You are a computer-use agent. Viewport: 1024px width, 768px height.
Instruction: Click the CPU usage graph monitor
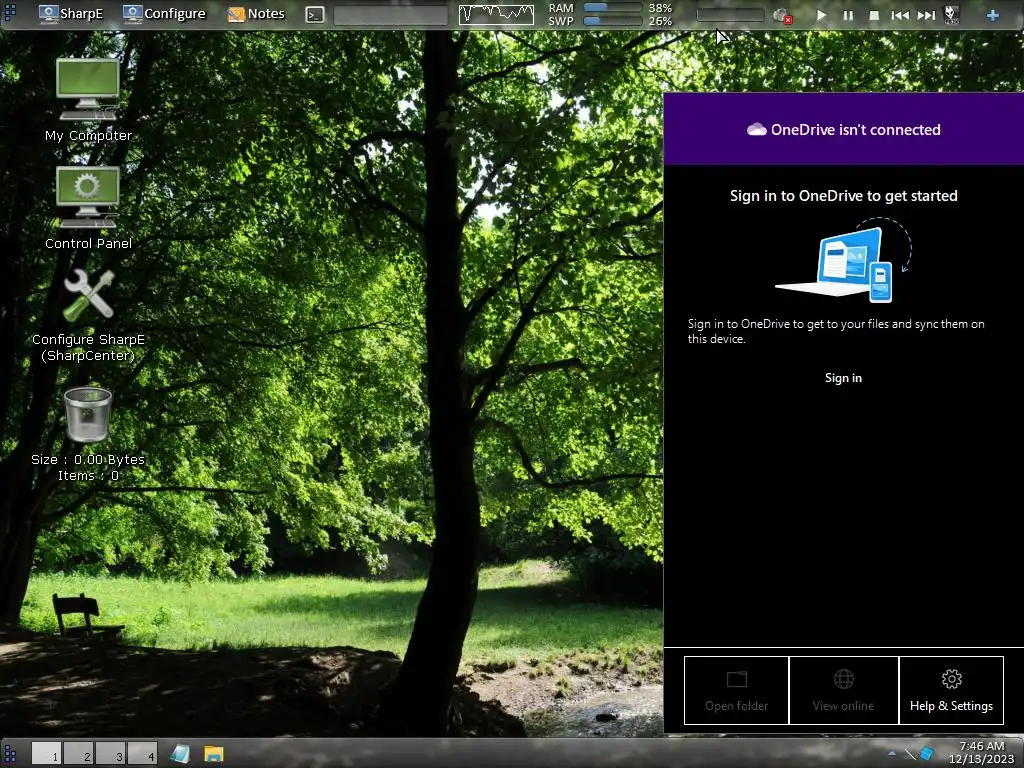click(x=496, y=14)
